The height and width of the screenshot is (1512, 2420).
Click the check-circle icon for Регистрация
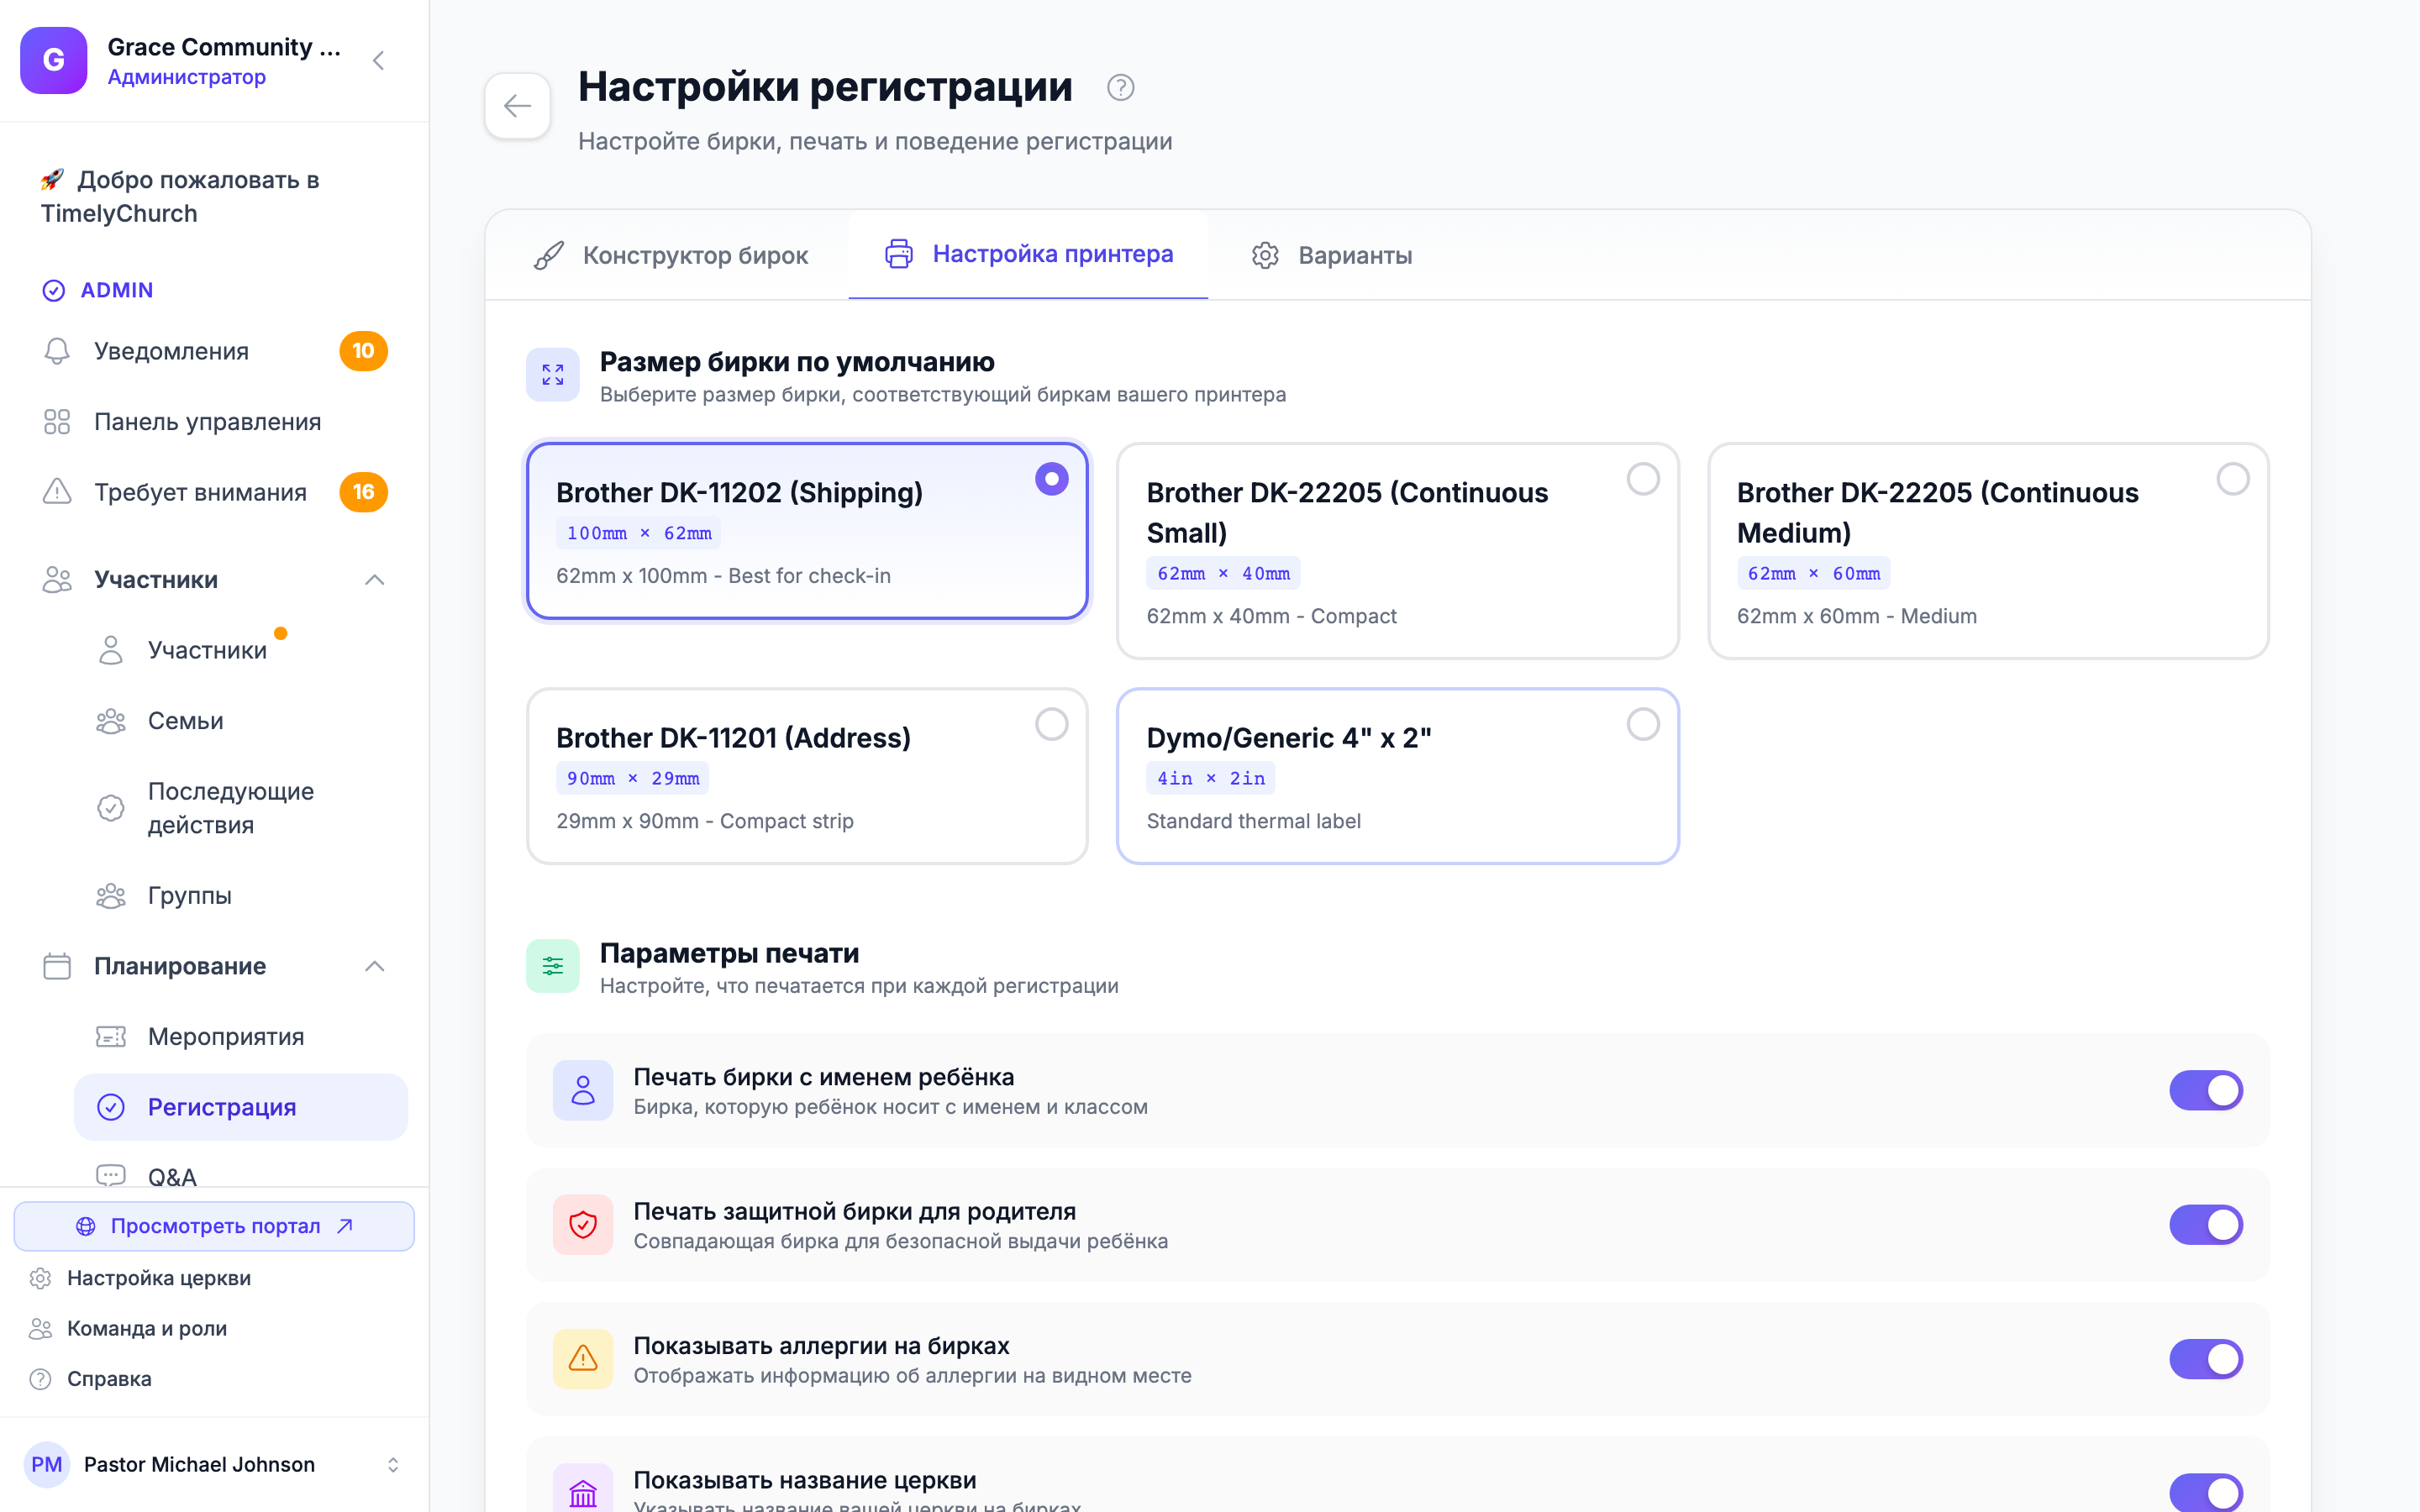[x=111, y=1107]
